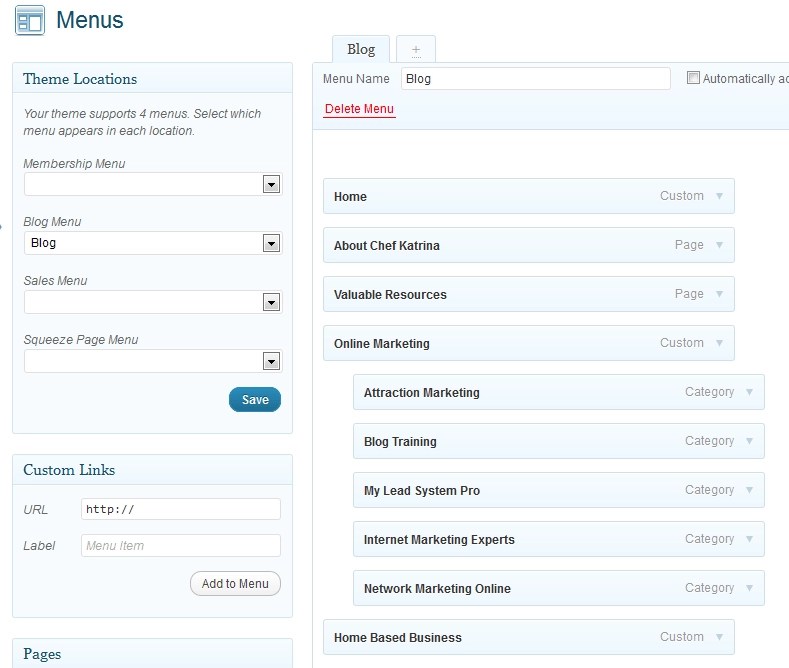The width and height of the screenshot is (789, 668).
Task: Click the Custom Links panel header
Action: coord(152,470)
